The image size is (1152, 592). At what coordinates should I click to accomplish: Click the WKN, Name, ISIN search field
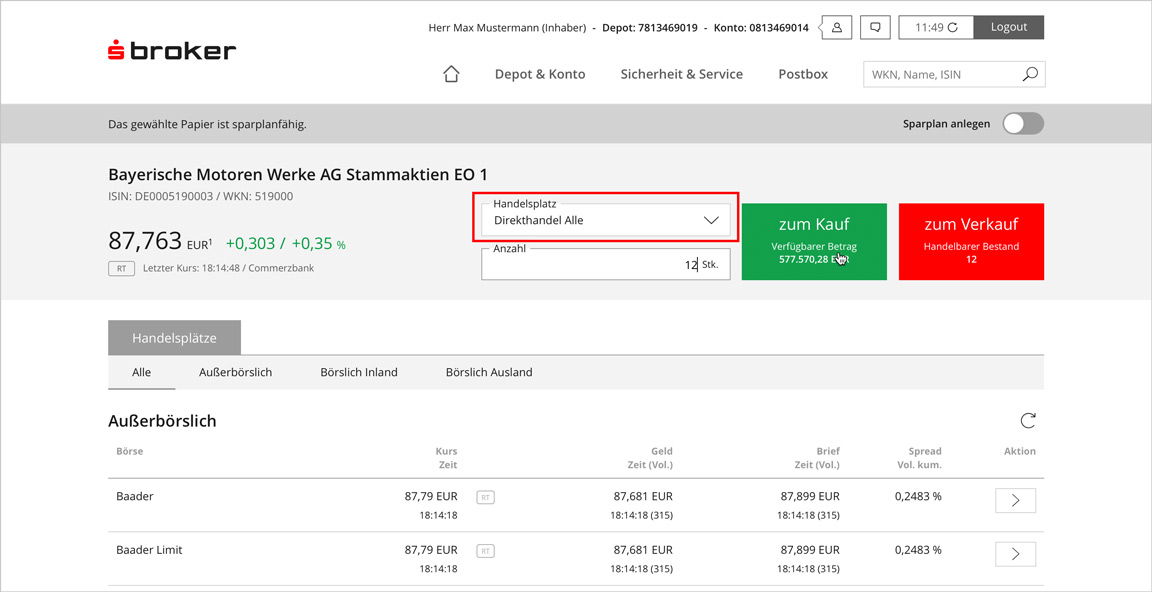pos(954,74)
